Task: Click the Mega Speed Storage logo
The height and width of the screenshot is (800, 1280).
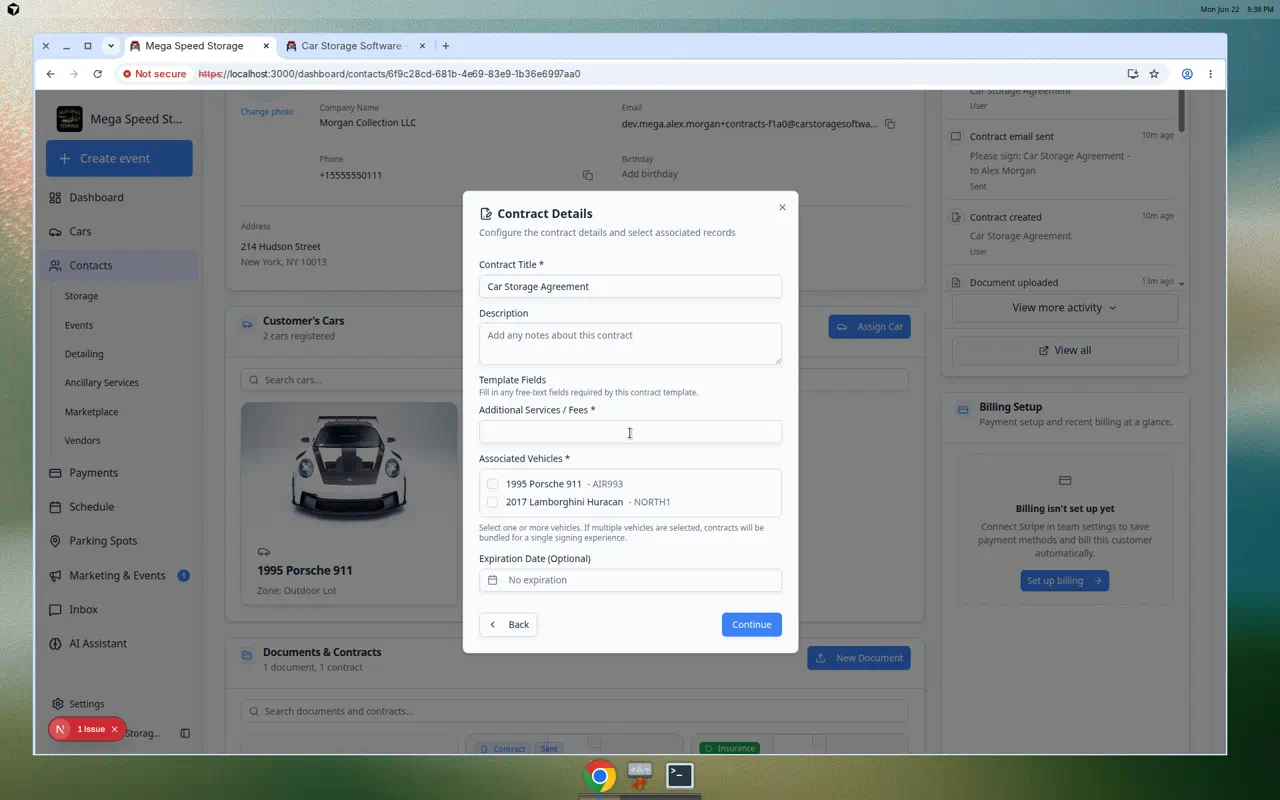Action: click(x=70, y=119)
